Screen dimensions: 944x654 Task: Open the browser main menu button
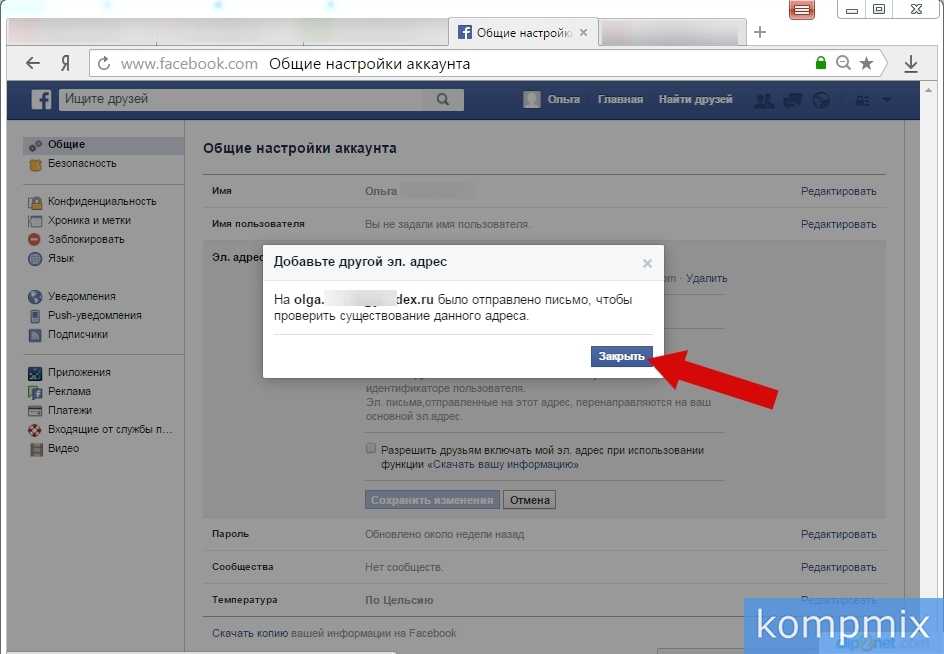pos(802,10)
